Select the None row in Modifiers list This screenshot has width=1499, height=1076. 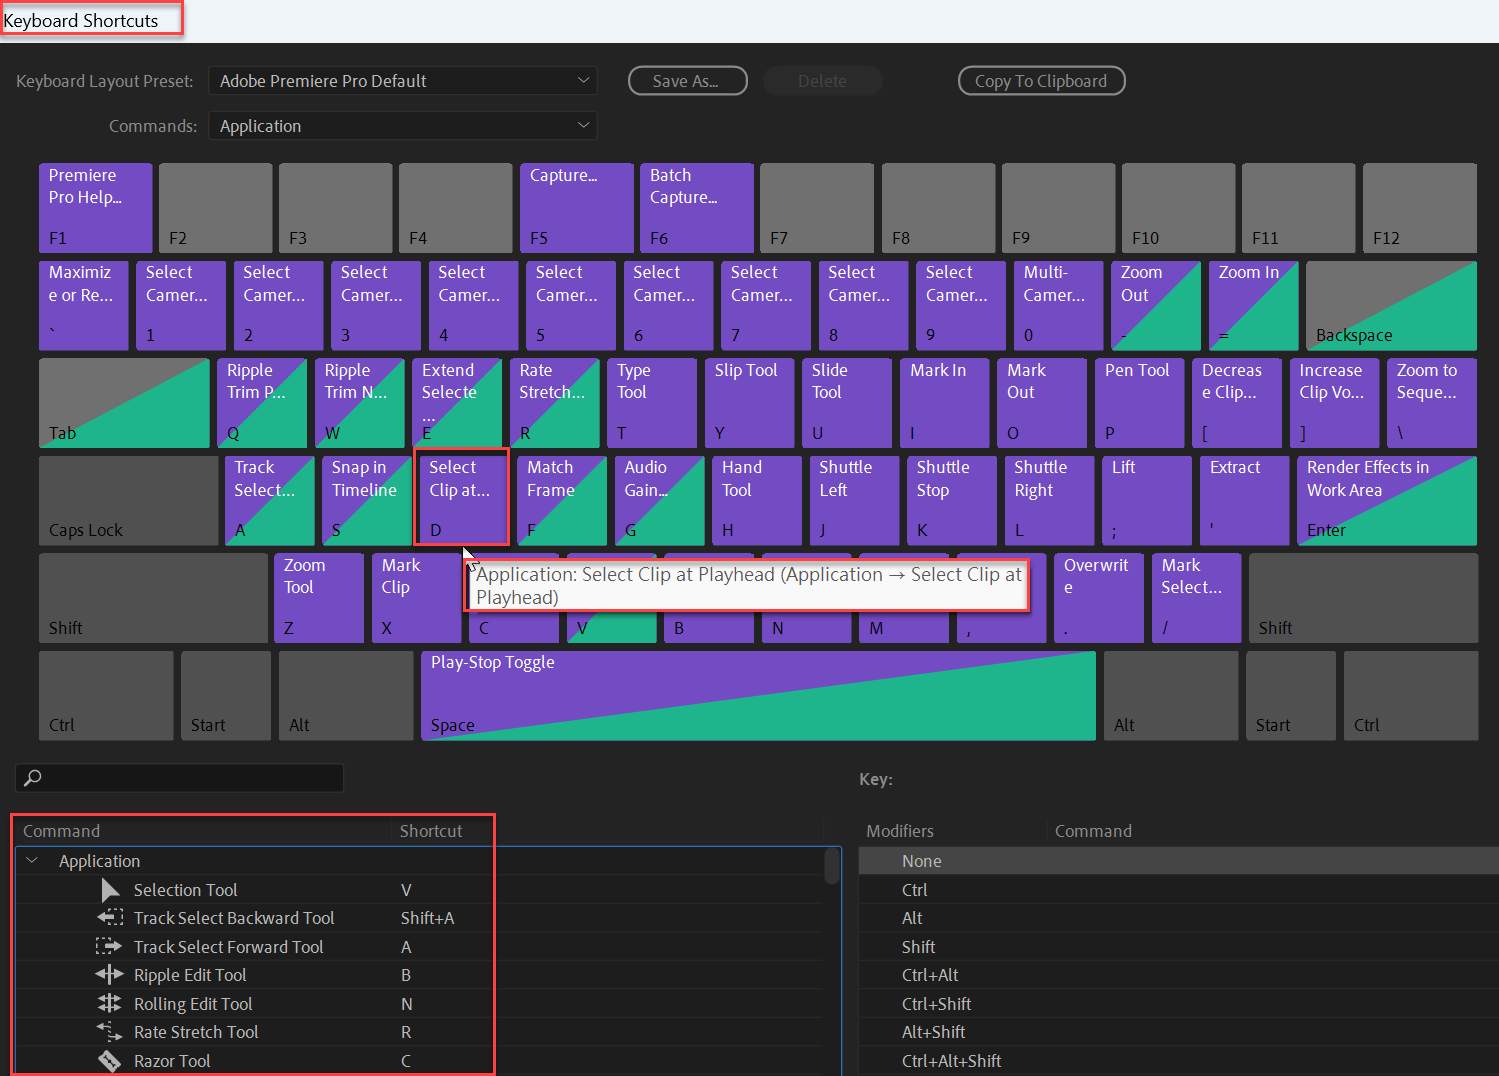click(x=1178, y=861)
